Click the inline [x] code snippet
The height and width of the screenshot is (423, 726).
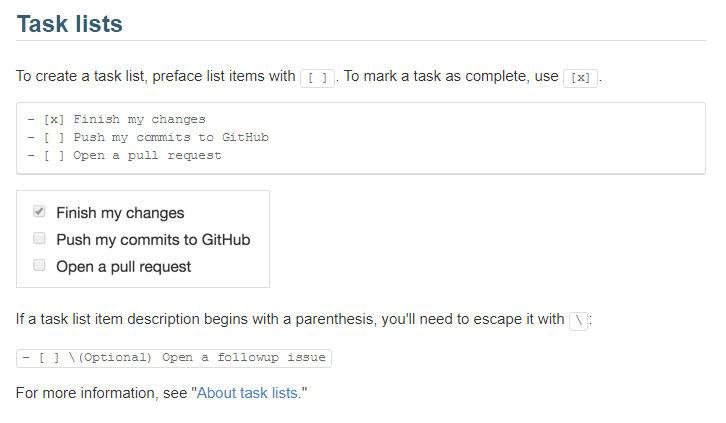coord(580,78)
